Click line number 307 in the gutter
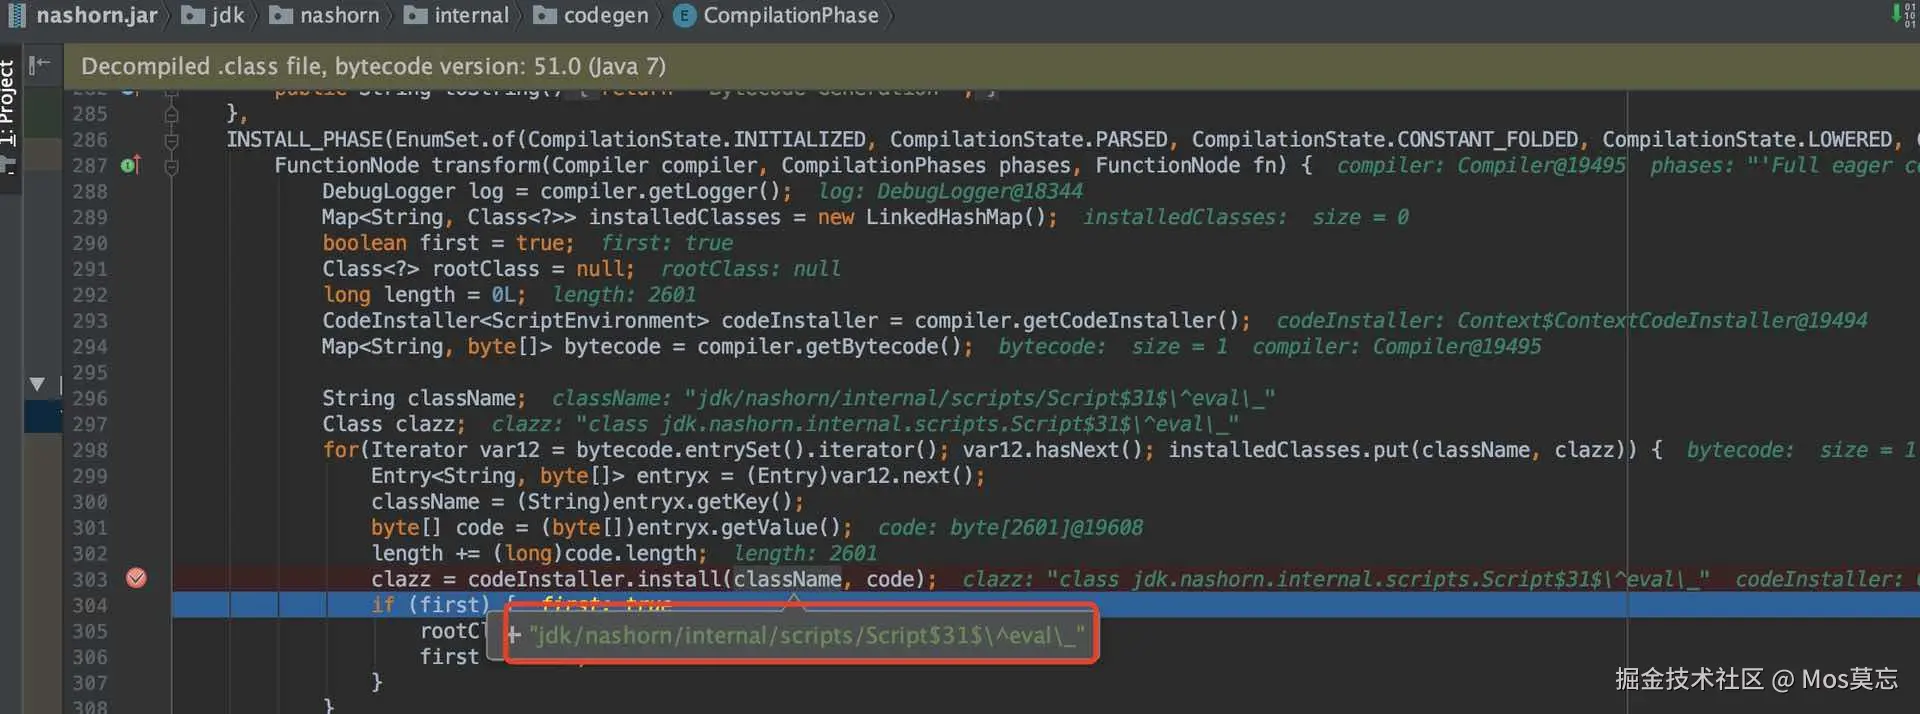The width and height of the screenshot is (1920, 714). click(89, 683)
